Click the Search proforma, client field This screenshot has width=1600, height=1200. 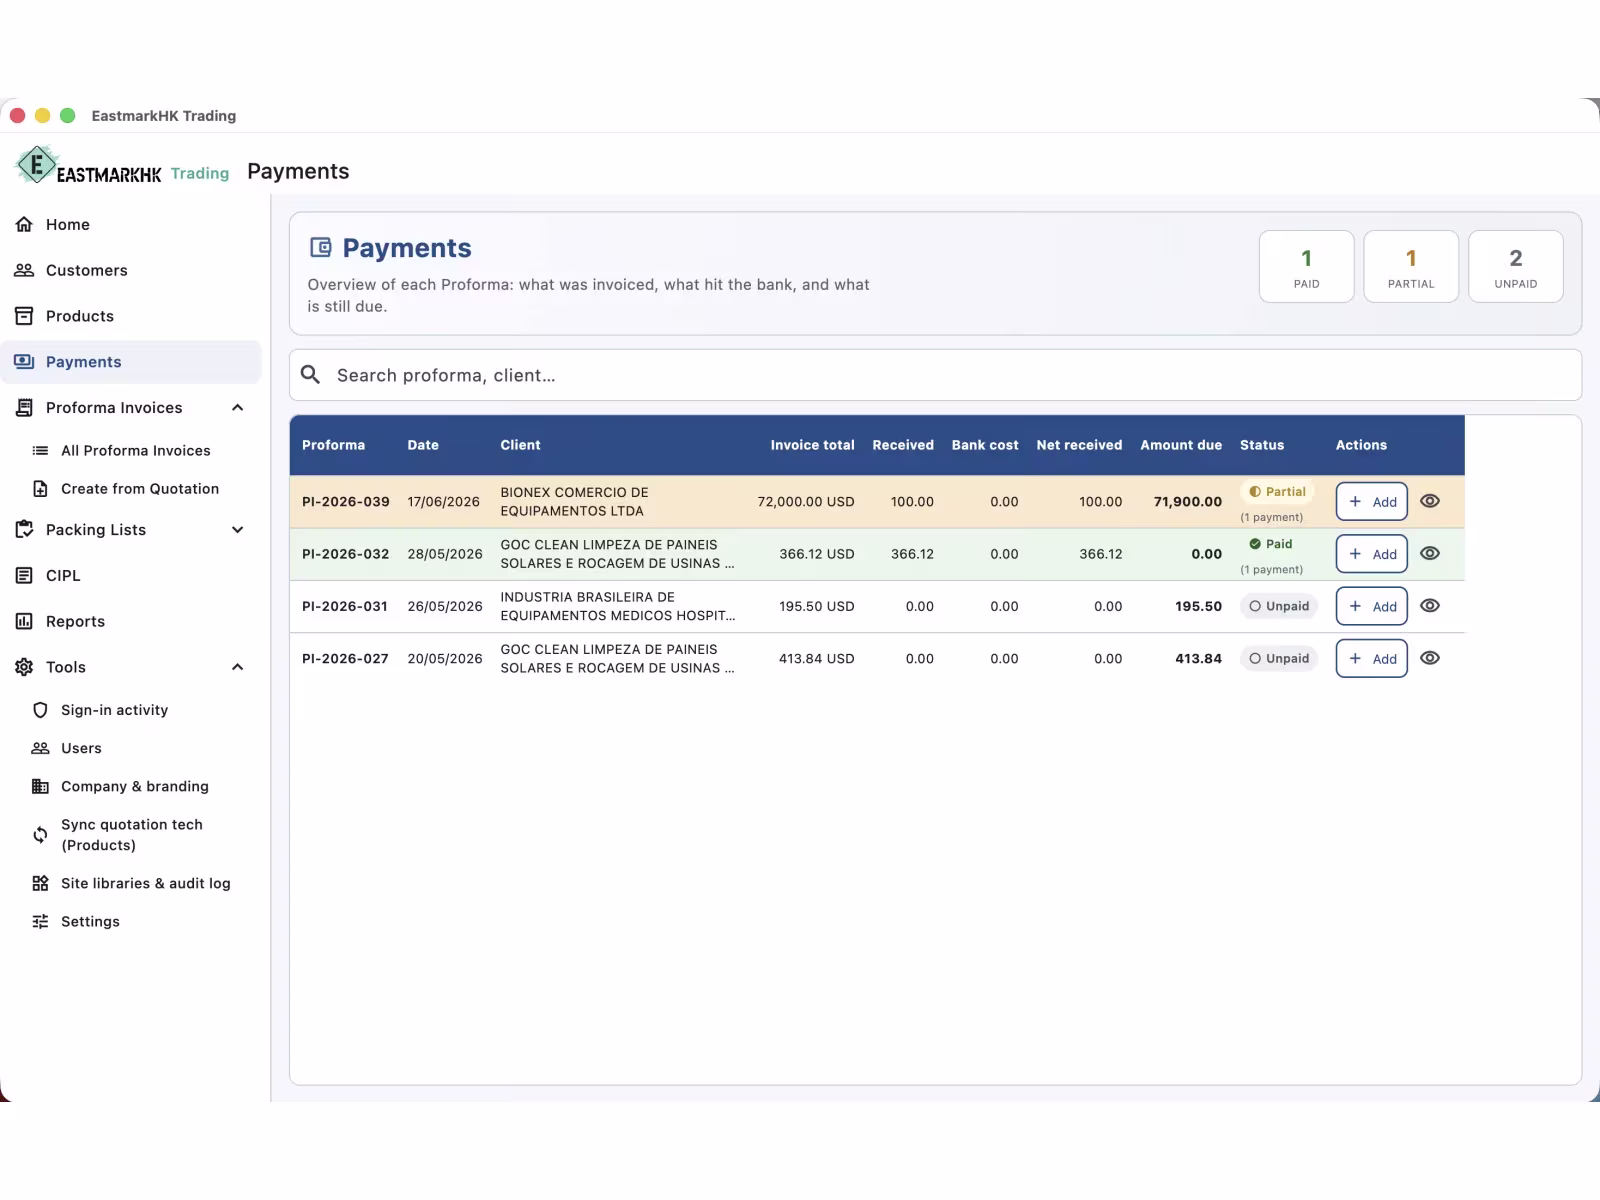pyautogui.click(x=935, y=375)
